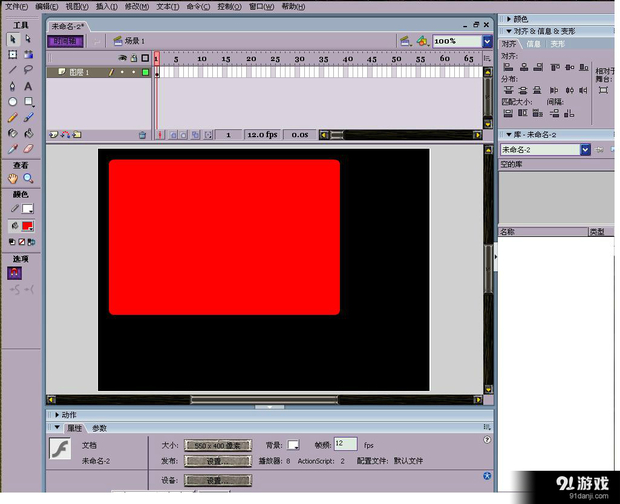Click the 550 x 400 像素 size button
Screen dimensions: 620x504
tap(216, 444)
